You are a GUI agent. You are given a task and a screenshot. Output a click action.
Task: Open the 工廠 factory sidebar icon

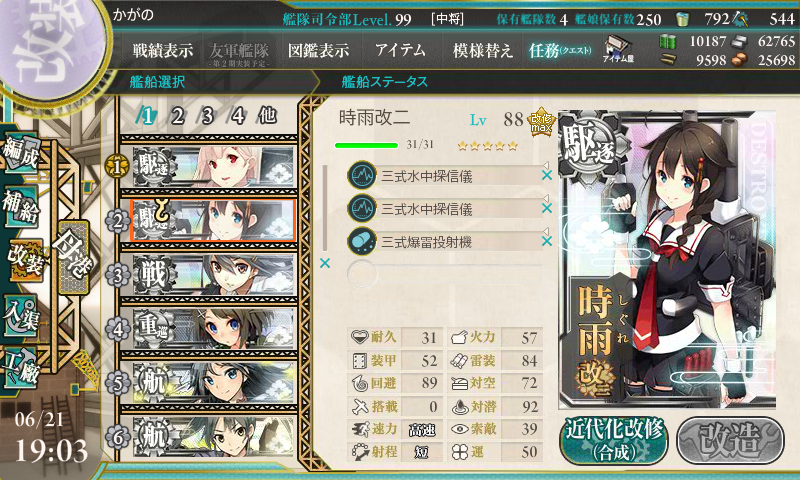point(21,368)
